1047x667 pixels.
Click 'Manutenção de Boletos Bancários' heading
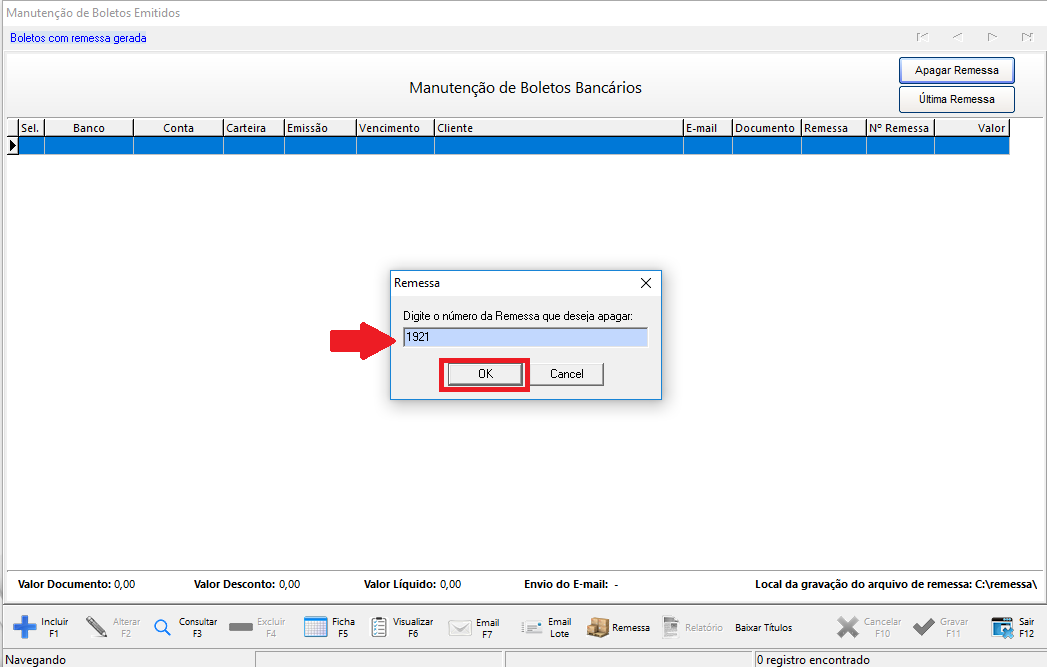click(x=526, y=87)
